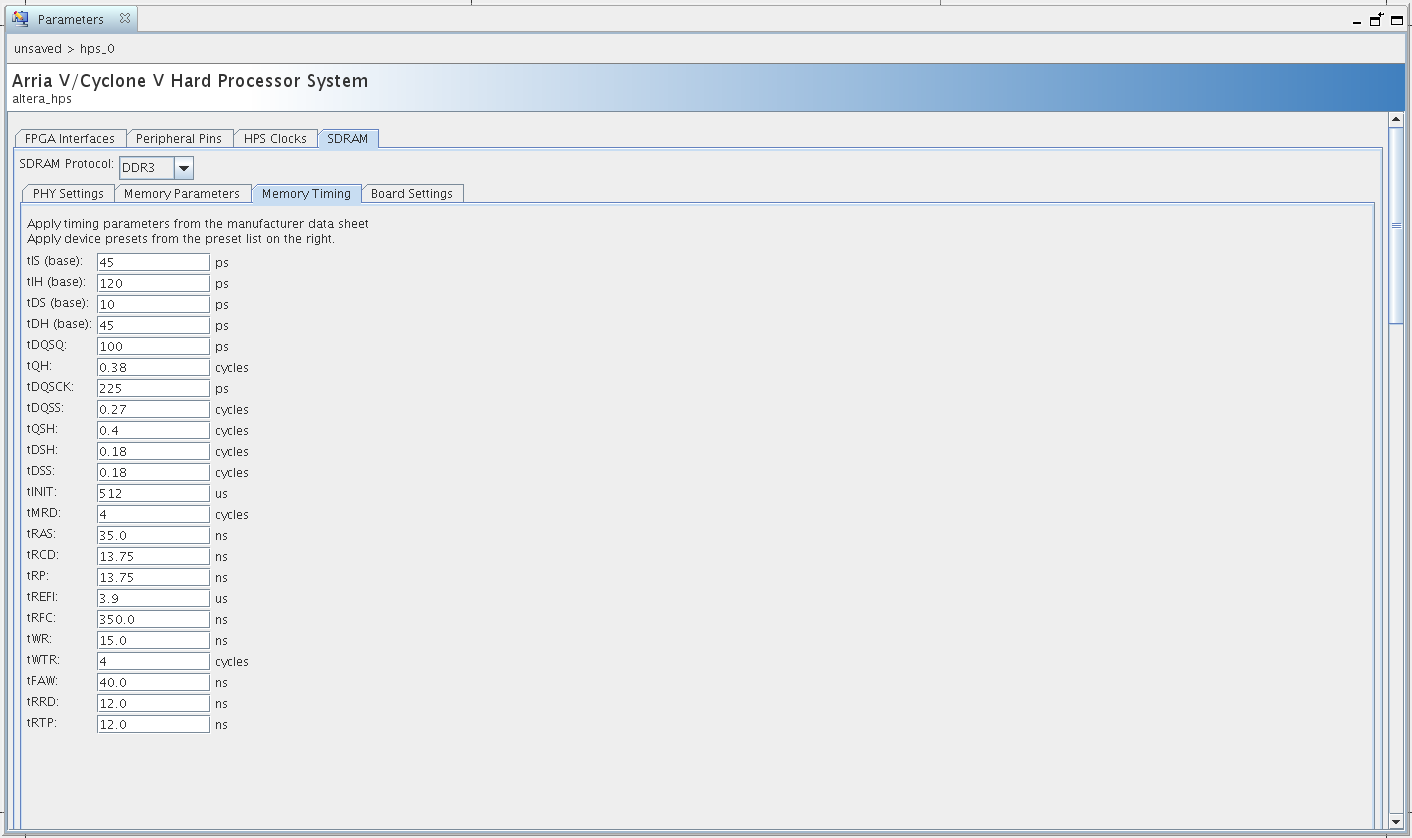The width and height of the screenshot is (1412, 838).
Task: Click the 'Apply timing parameters' instruction line
Action: click(x=198, y=224)
